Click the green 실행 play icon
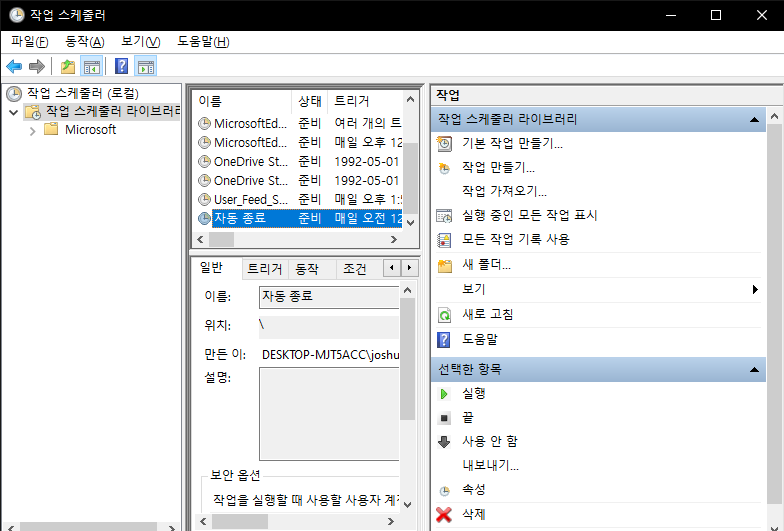The width and height of the screenshot is (784, 531). [444, 394]
